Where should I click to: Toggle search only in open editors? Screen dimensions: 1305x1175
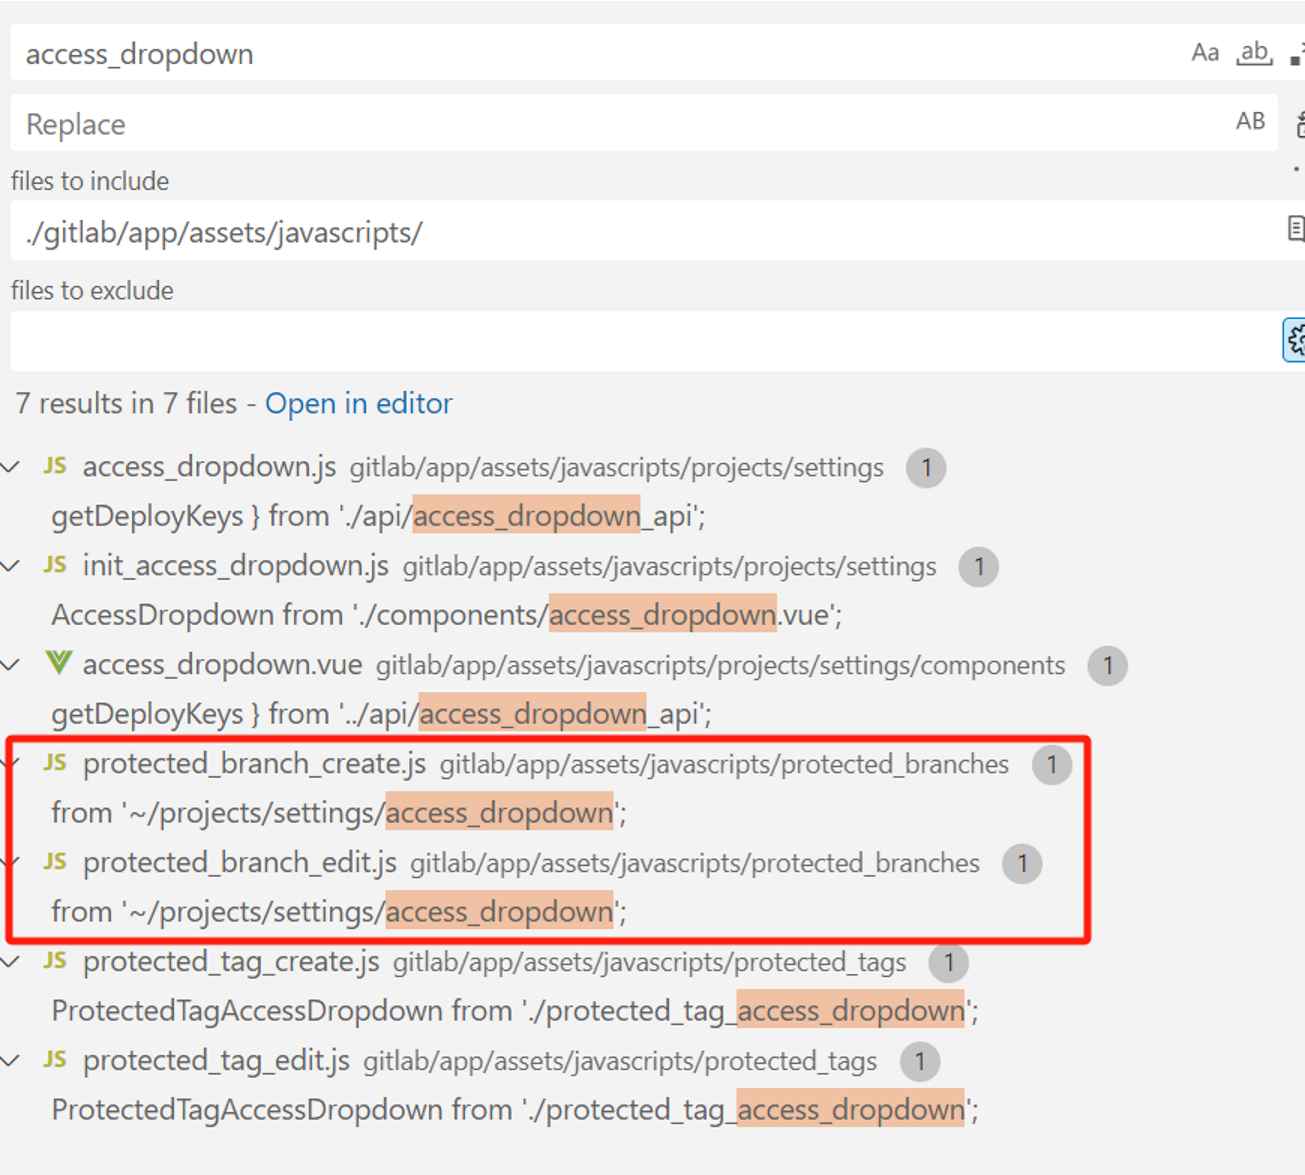pos(1296,229)
